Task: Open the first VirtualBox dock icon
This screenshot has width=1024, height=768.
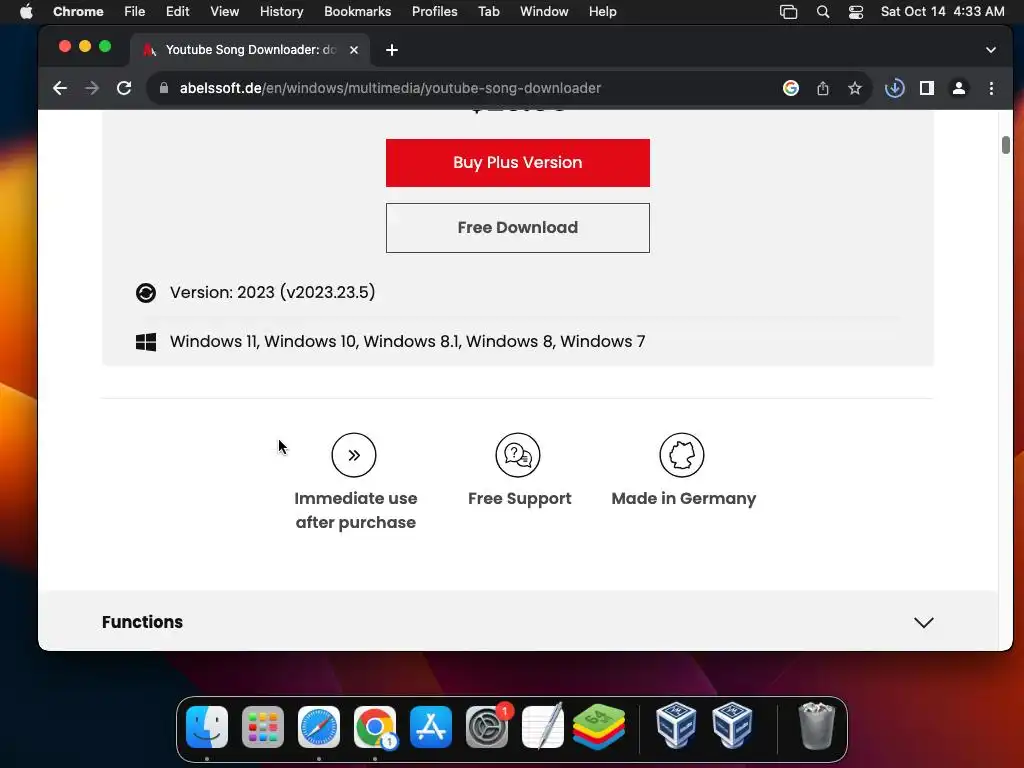Action: coord(676,726)
